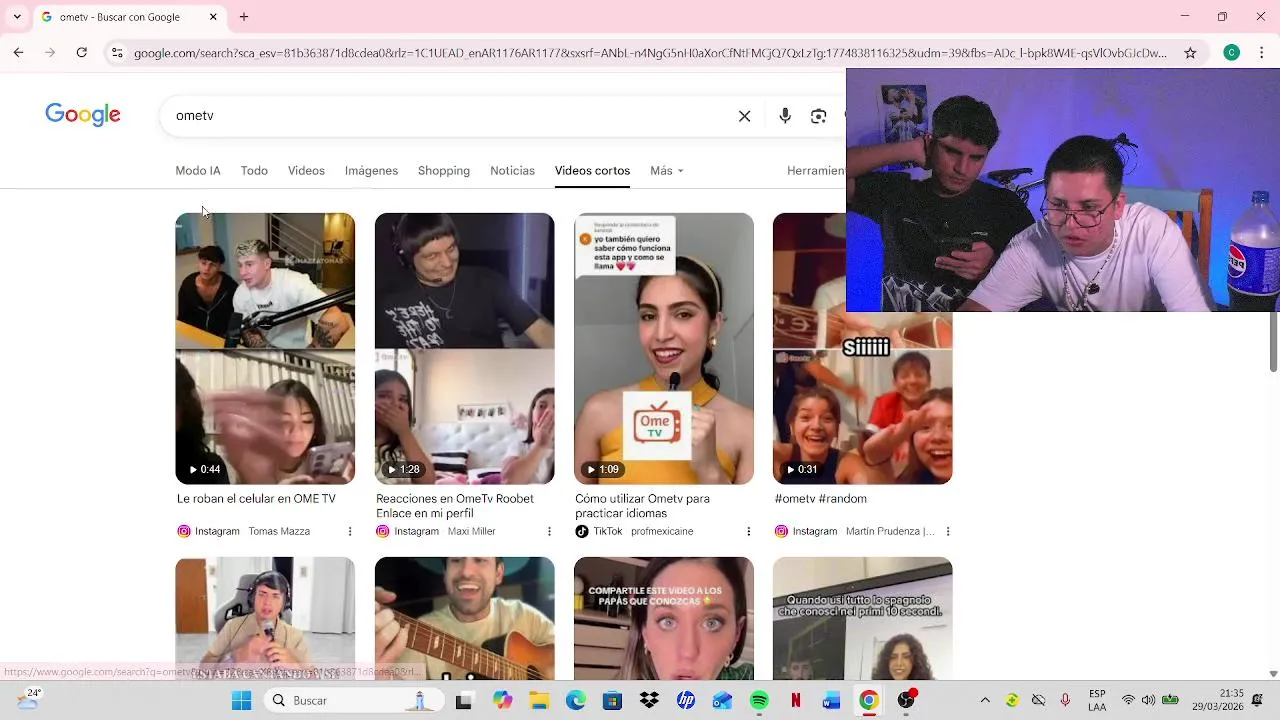Open Quando usi tutto lo spagnolo thumbnail
This screenshot has height=720, width=1280.
(862, 618)
